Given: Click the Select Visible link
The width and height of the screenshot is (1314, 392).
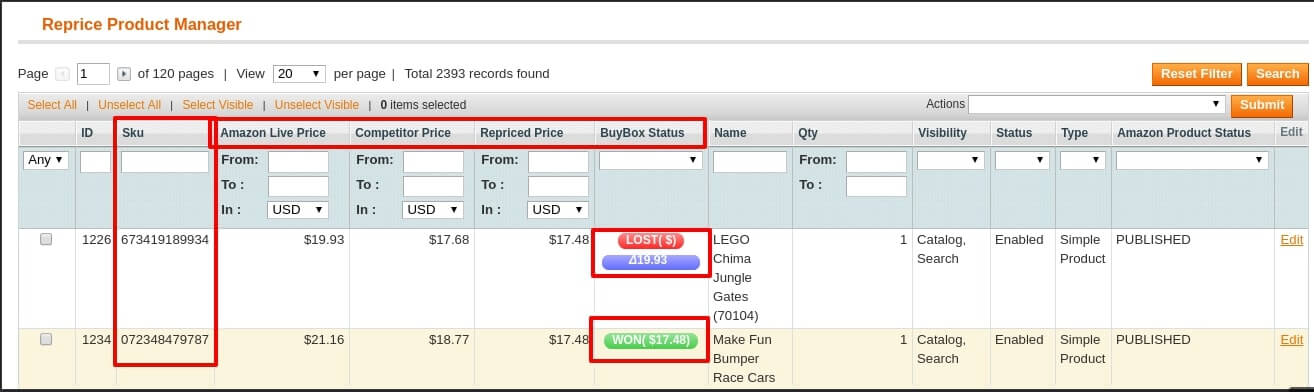Looking at the screenshot, I should (218, 105).
